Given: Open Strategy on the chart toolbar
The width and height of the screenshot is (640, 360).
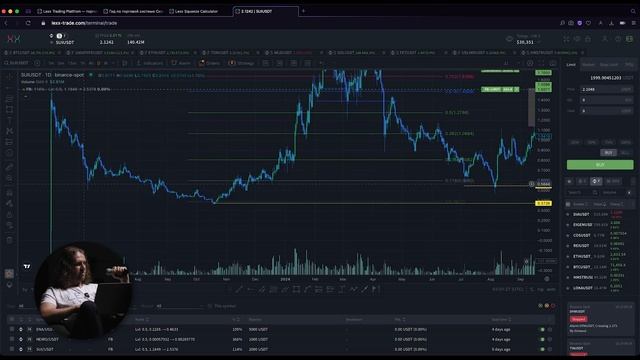Looking at the screenshot, I should [x=242, y=63].
